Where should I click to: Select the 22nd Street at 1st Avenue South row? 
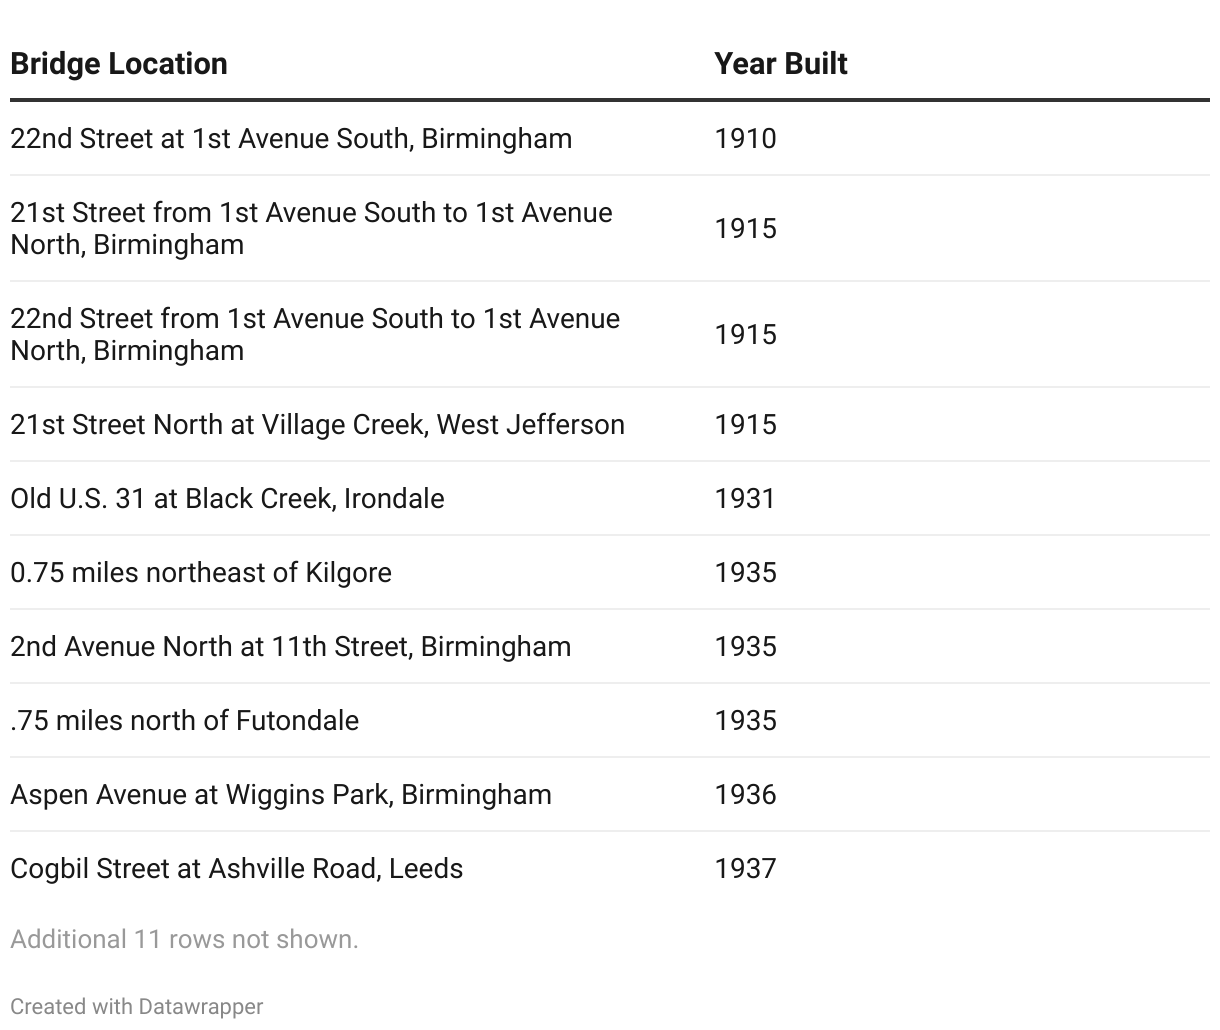[291, 138]
